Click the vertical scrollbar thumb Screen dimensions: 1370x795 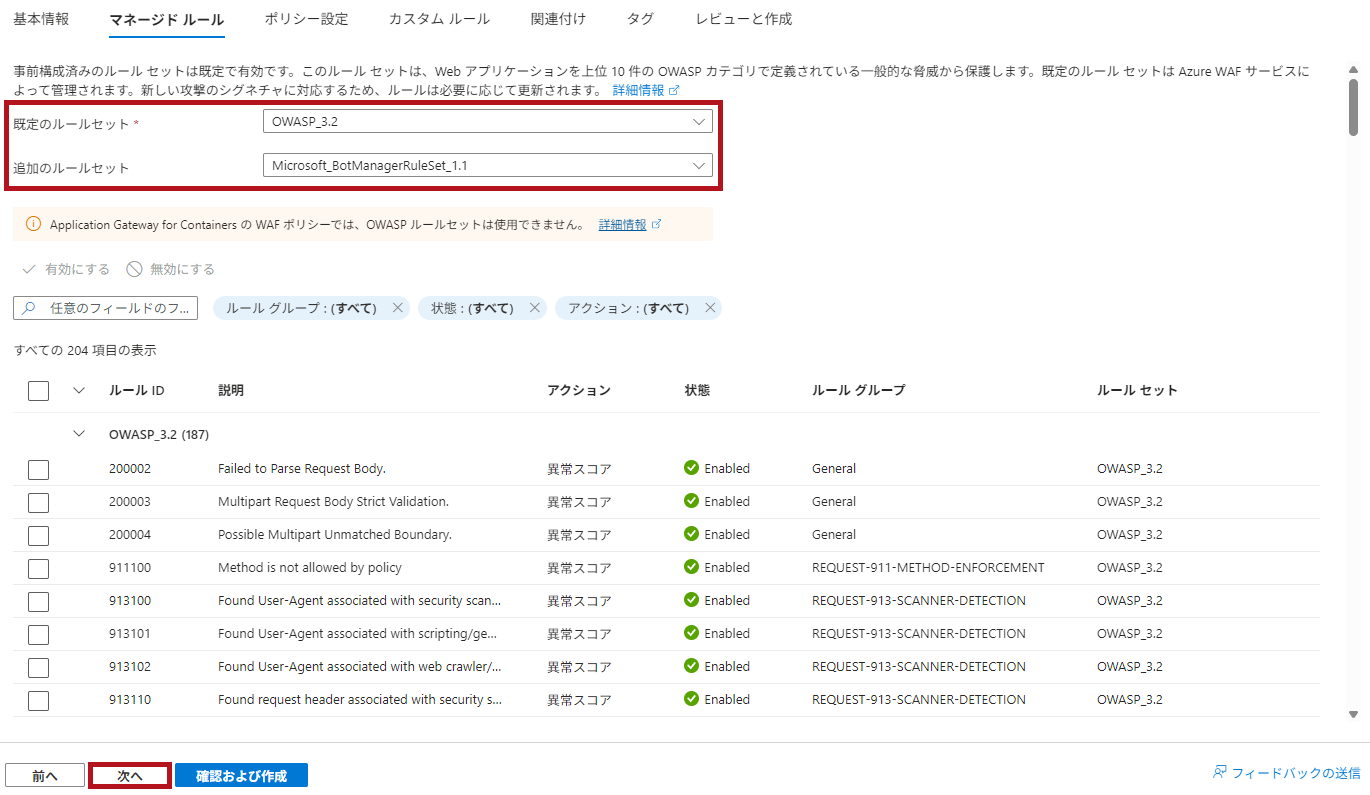pyautogui.click(x=1353, y=110)
